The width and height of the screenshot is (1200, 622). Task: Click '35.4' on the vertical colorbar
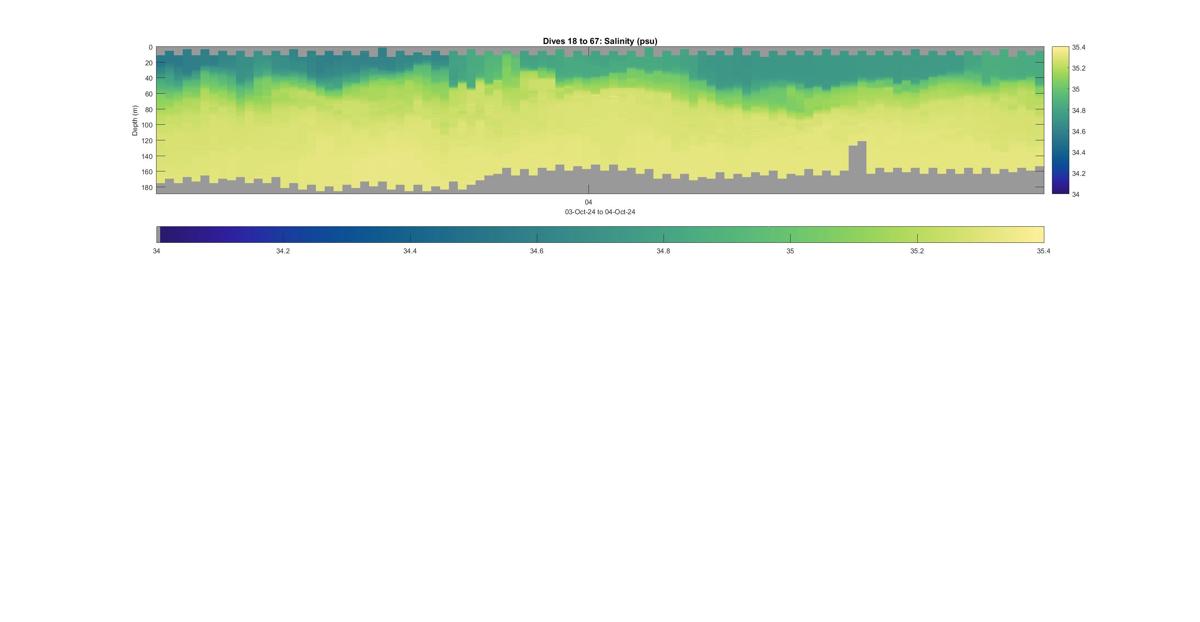(x=1078, y=47)
